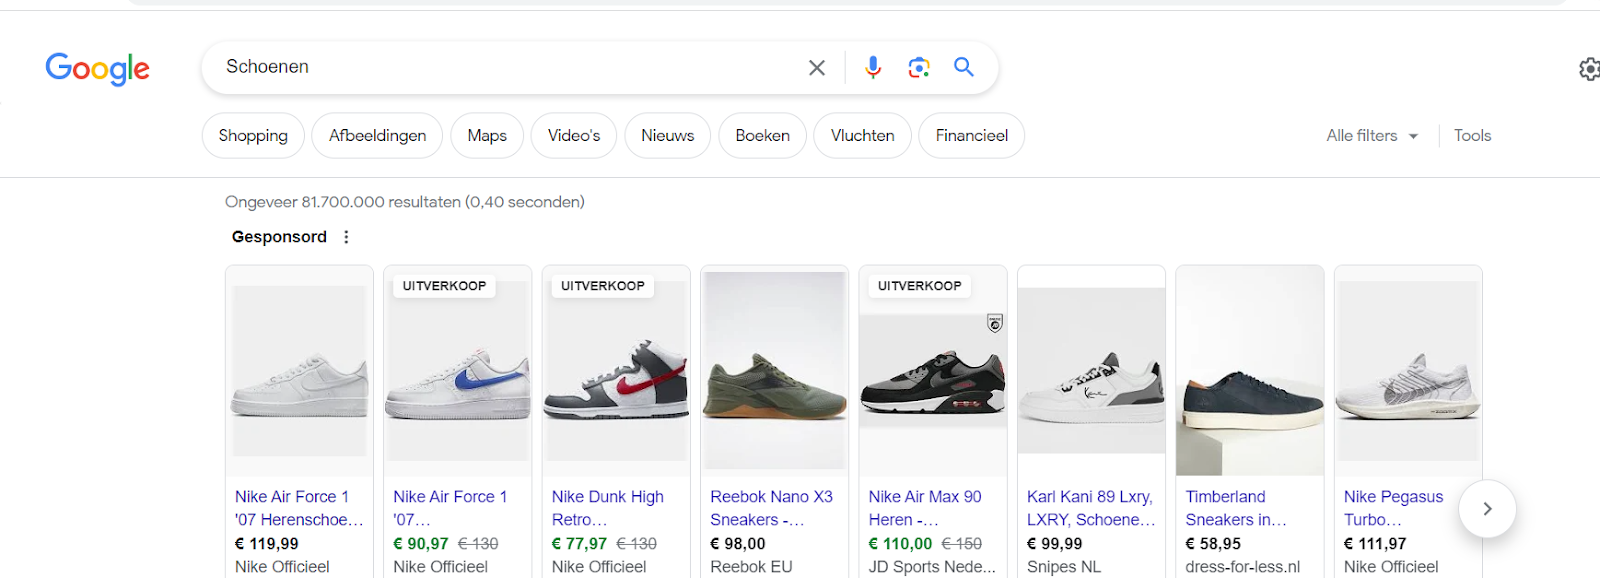Click UITVERKOOP badge on Air Max 90

(919, 286)
